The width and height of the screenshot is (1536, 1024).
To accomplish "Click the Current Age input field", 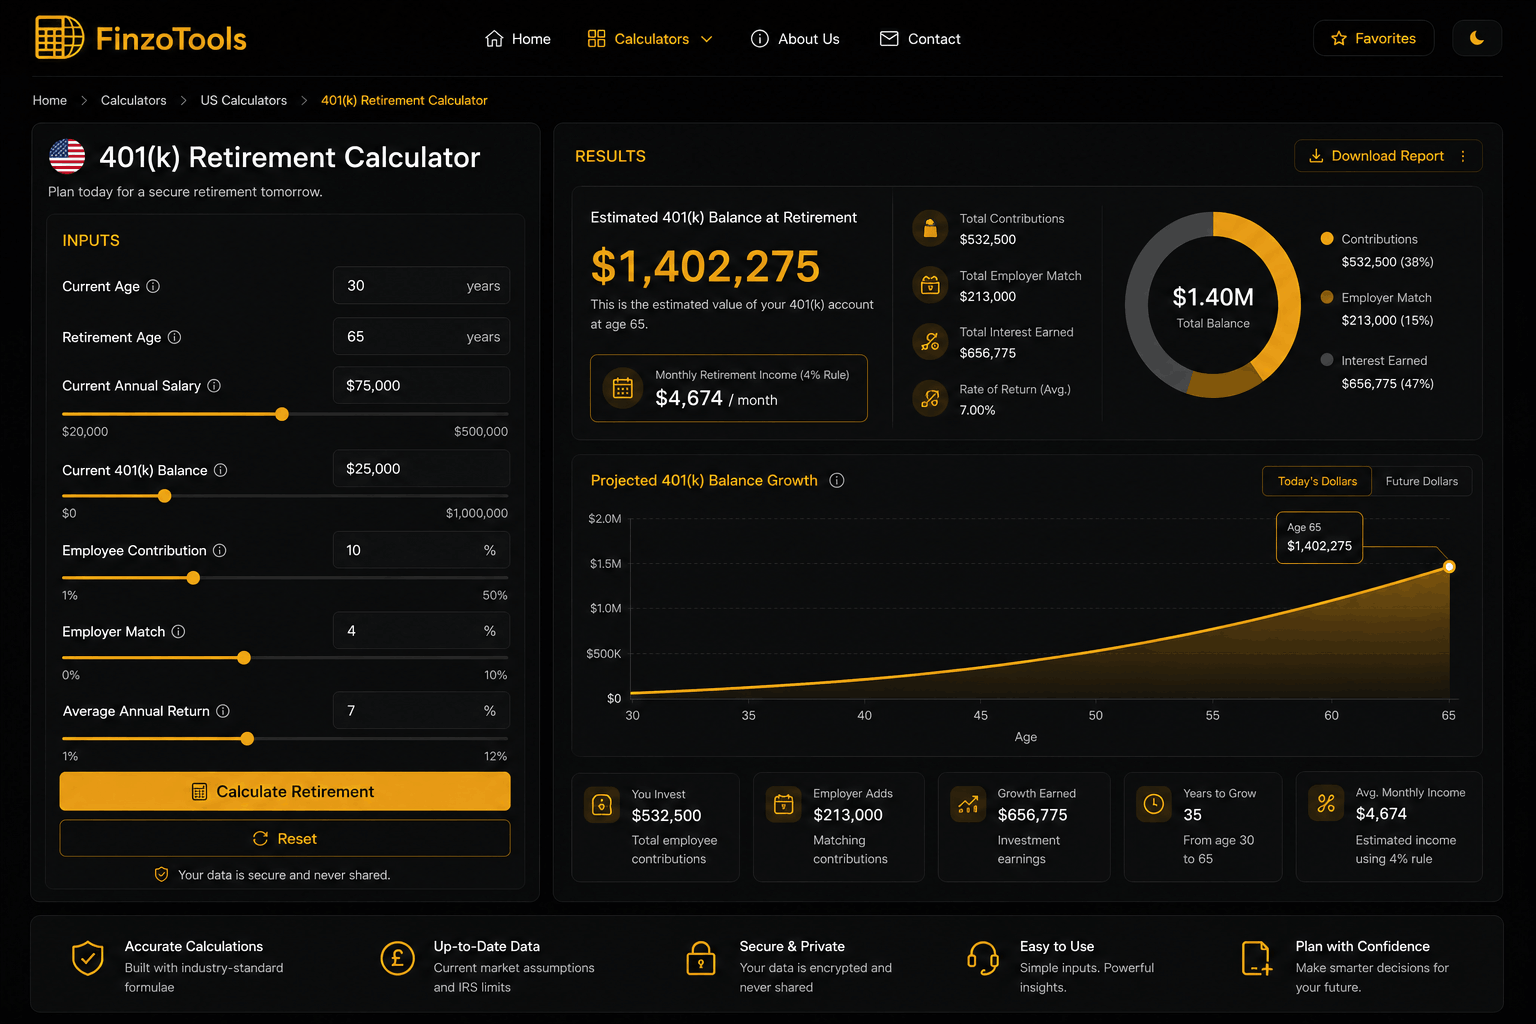I will [421, 285].
